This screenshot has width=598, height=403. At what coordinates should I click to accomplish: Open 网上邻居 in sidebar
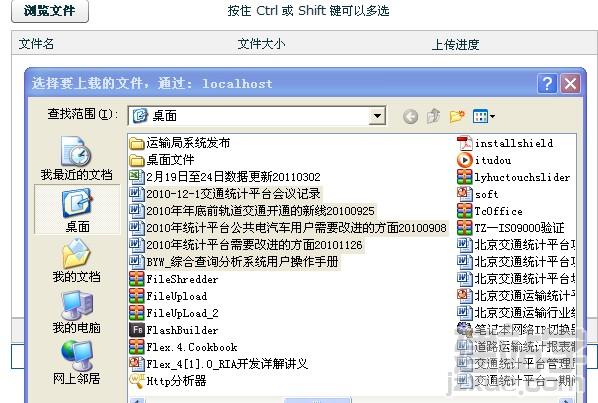77,362
